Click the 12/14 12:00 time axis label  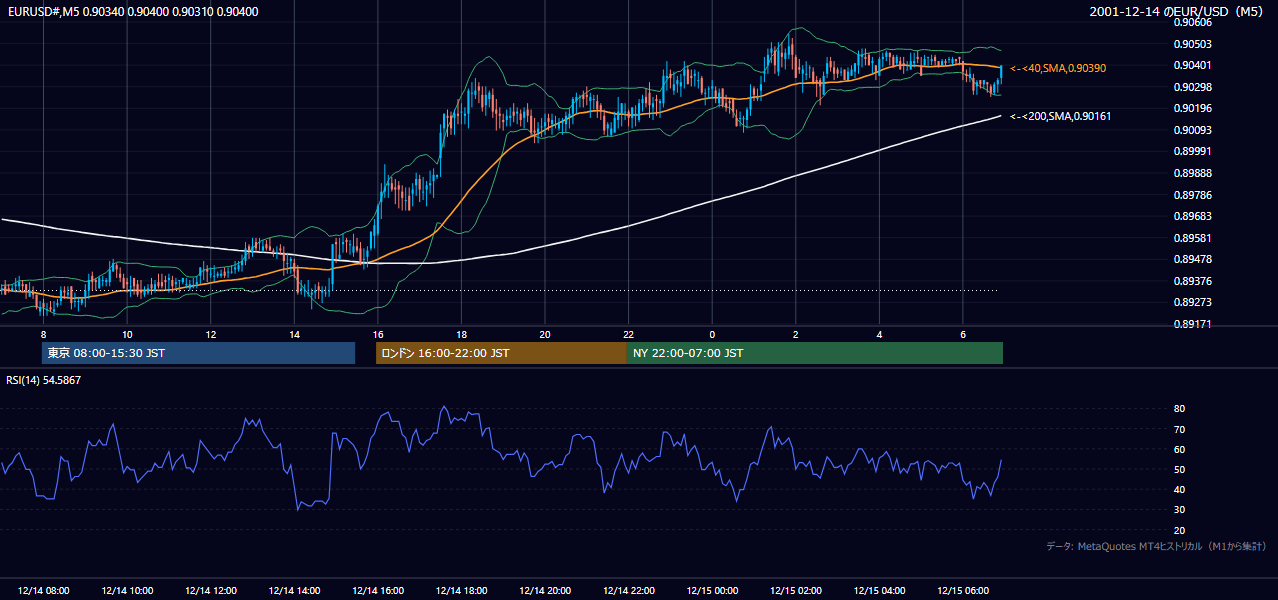tap(211, 591)
